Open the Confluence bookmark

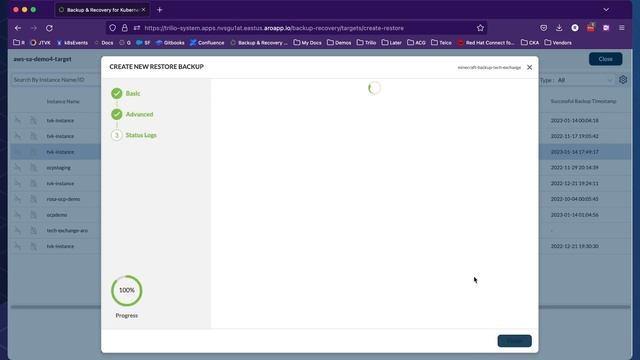pyautogui.click(x=207, y=42)
